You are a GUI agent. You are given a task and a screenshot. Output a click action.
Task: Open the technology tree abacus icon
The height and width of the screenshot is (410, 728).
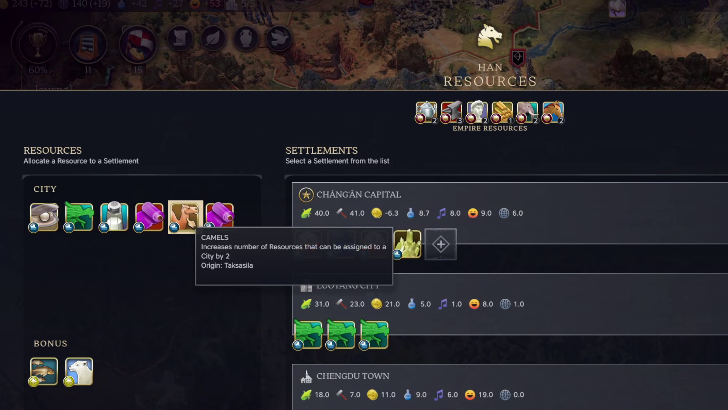pyautogui.click(x=88, y=45)
